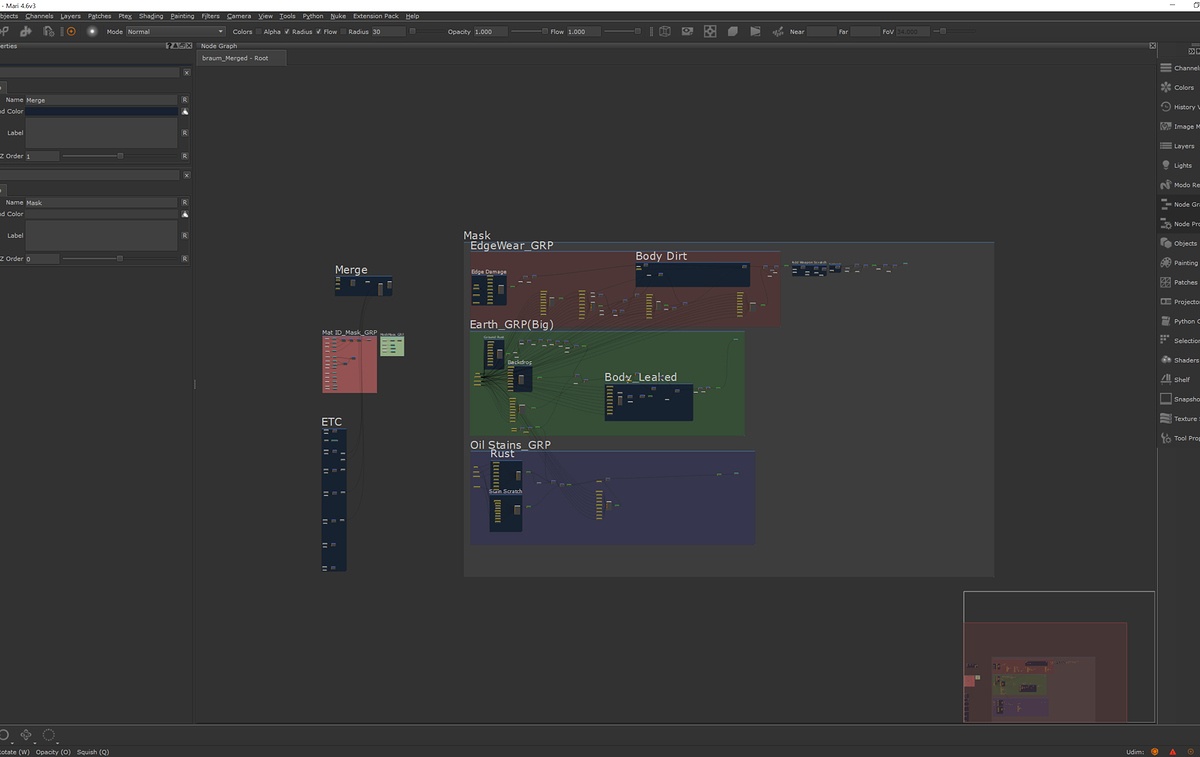Screen dimensions: 1200x757
Task: Open the Python menu
Action: pyautogui.click(x=313, y=16)
